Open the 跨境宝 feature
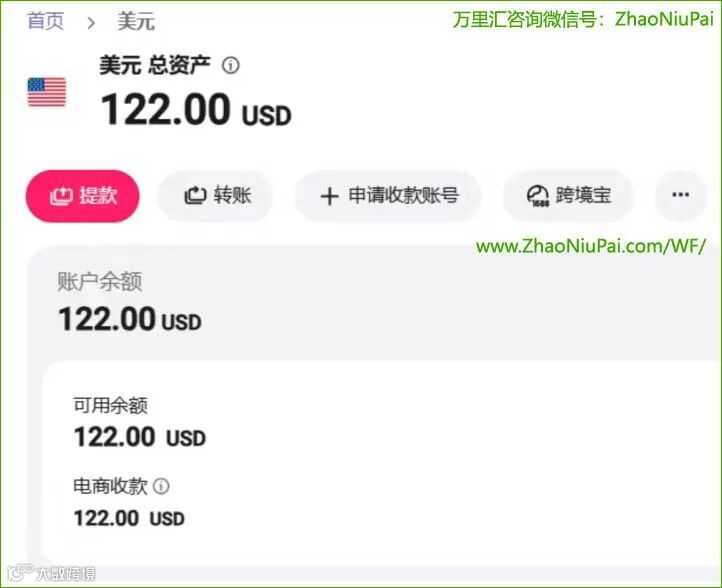 (x=568, y=196)
